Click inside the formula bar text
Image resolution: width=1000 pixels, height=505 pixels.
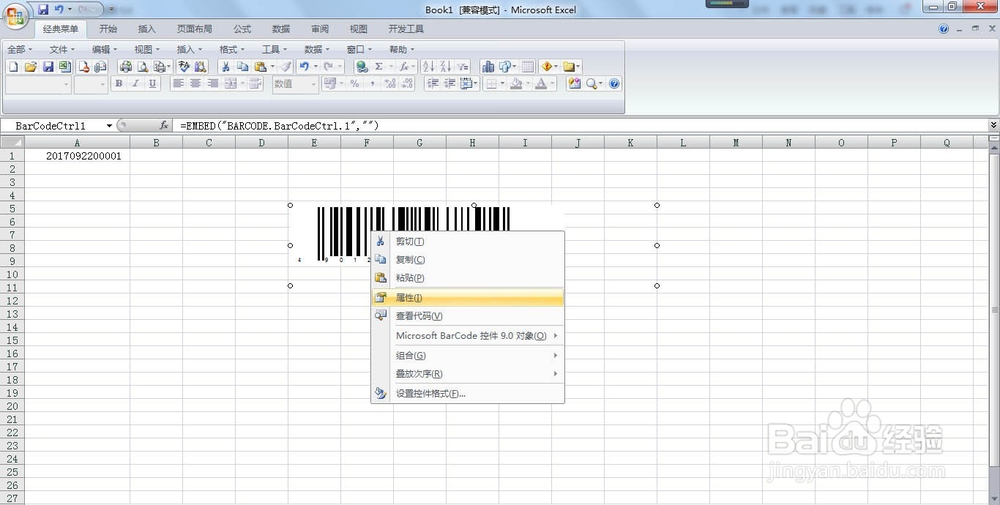pyautogui.click(x=279, y=126)
